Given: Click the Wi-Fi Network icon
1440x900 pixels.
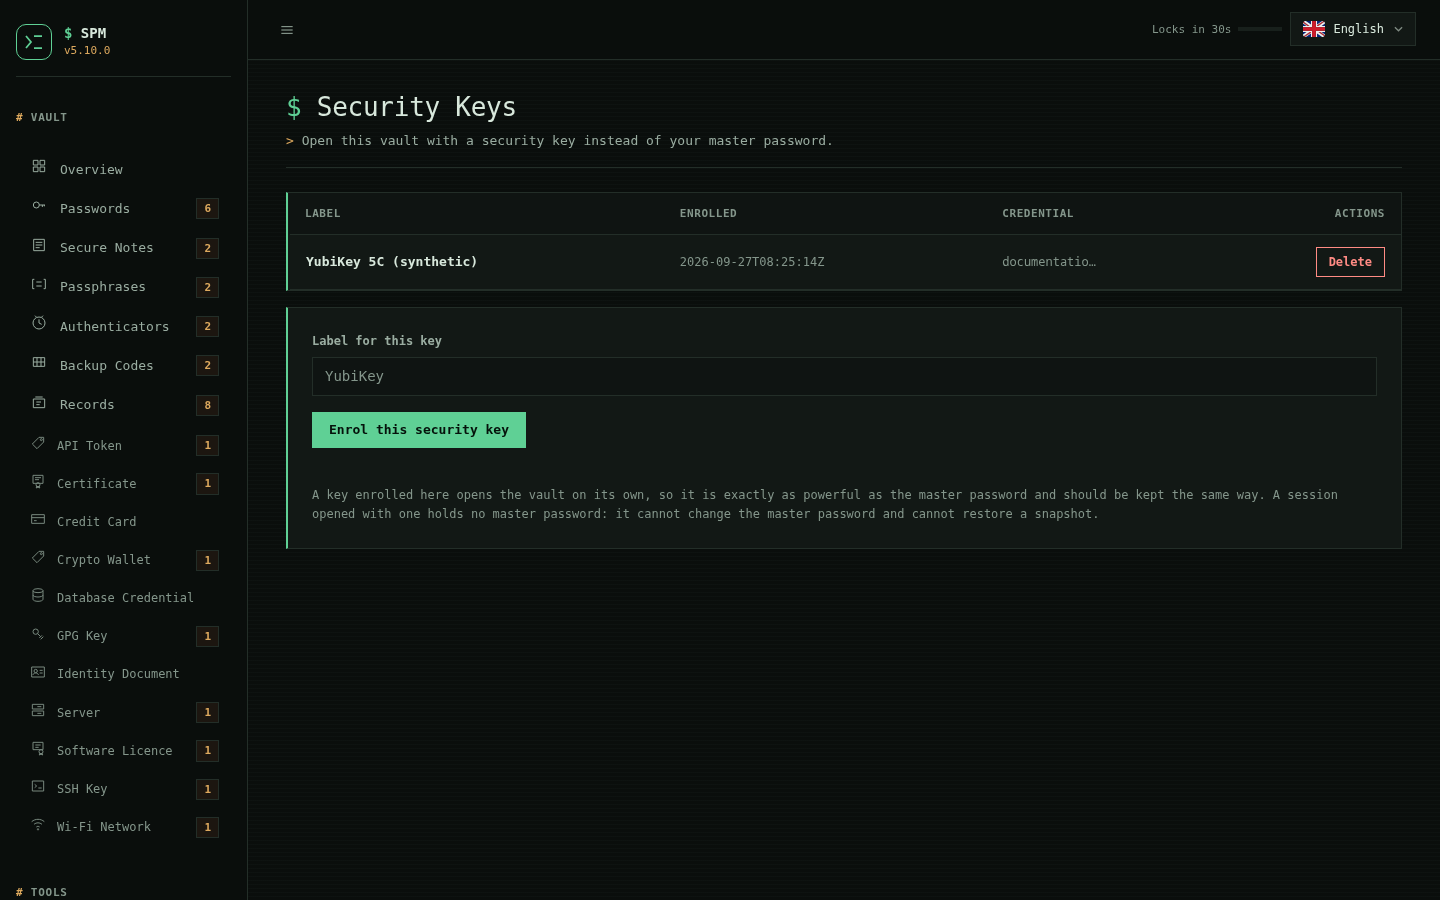Looking at the screenshot, I should [38, 824].
